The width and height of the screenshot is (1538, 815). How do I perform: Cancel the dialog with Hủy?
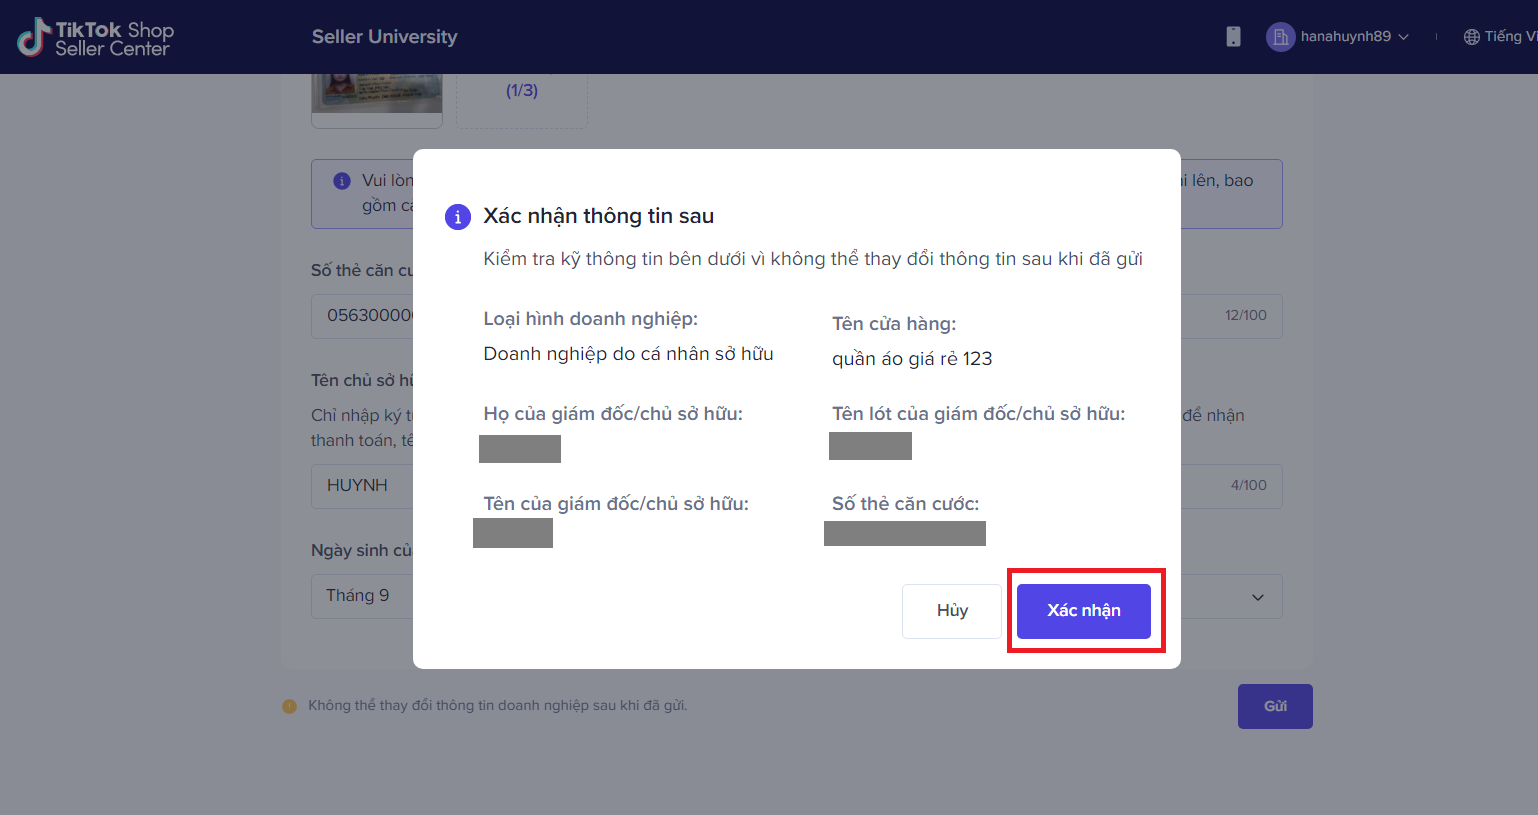[952, 611]
